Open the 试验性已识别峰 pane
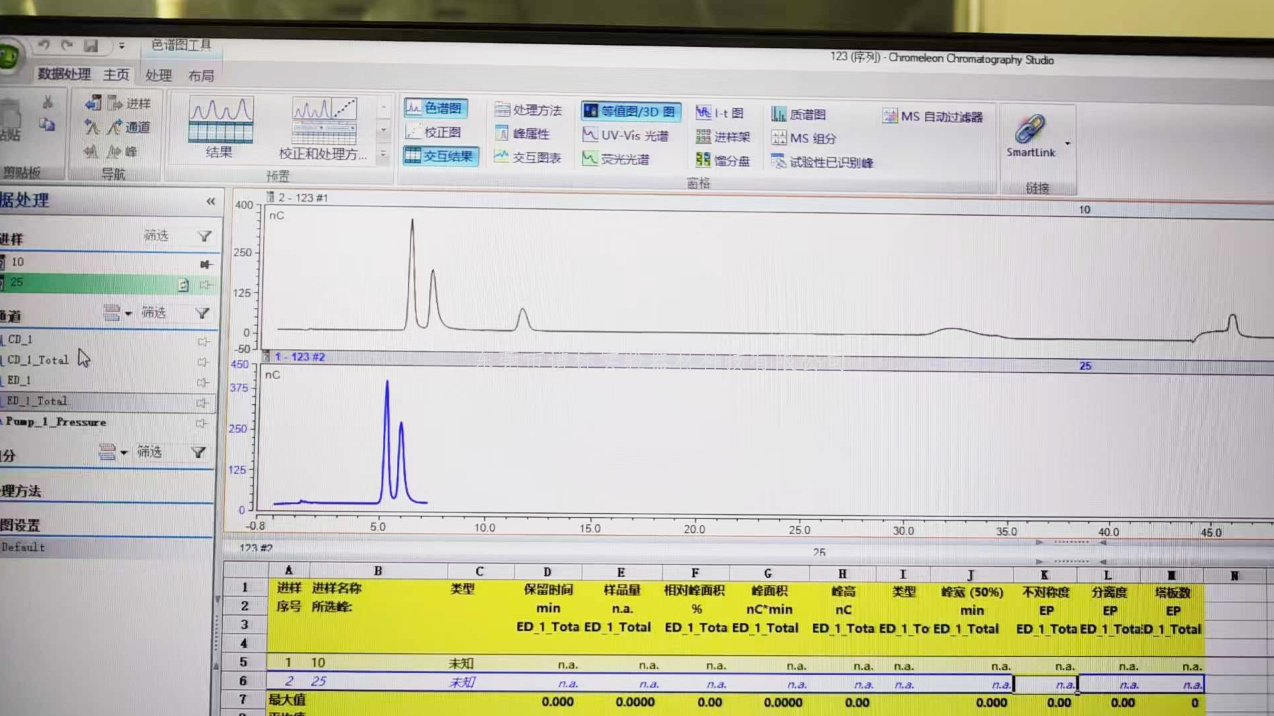The image size is (1274, 716). [x=822, y=162]
